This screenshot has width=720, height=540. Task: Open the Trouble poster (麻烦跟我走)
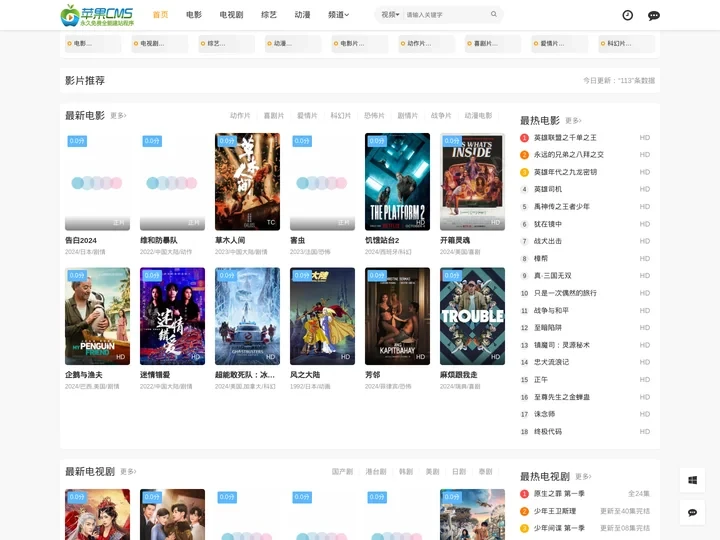coord(472,316)
